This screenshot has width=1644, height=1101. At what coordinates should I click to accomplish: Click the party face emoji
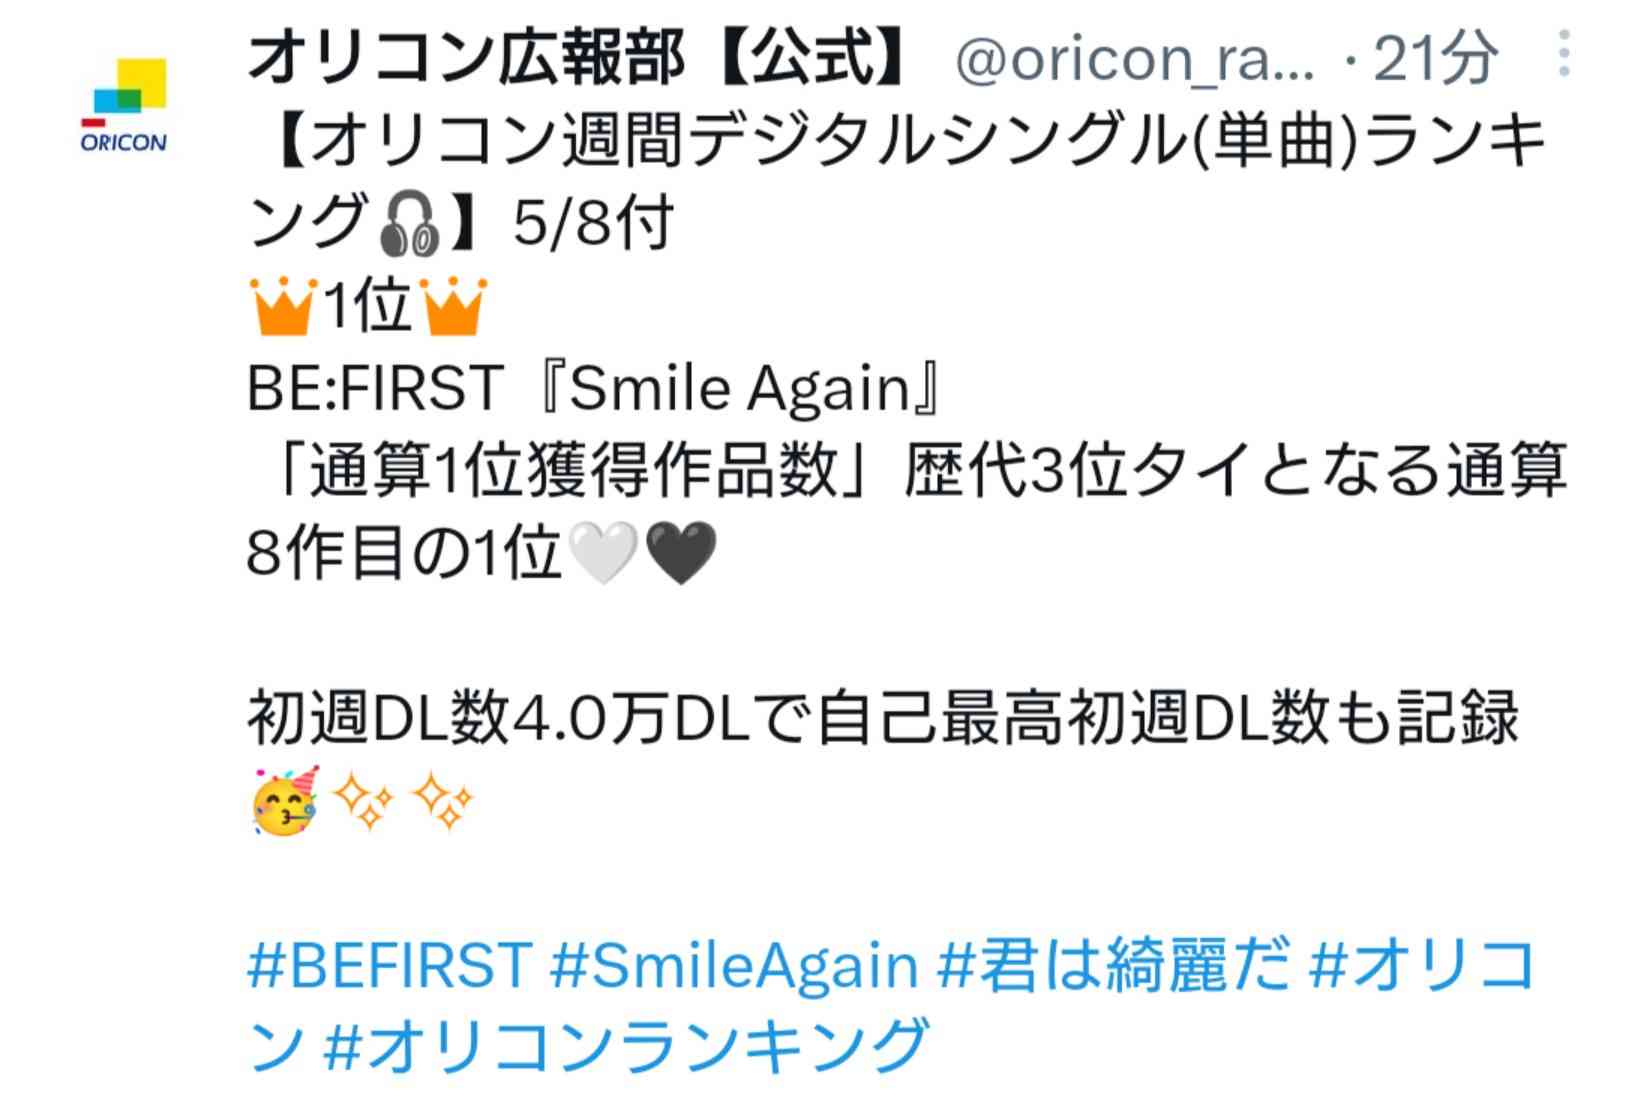tap(284, 801)
